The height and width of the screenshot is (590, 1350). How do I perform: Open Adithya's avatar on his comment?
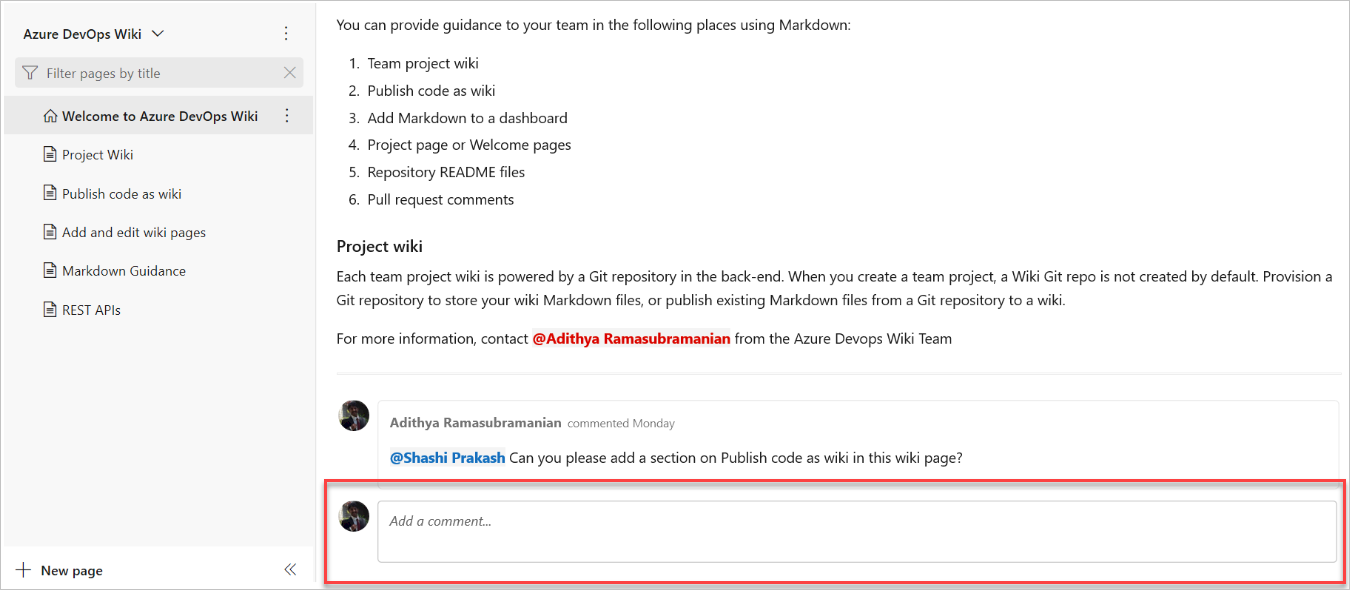353,415
